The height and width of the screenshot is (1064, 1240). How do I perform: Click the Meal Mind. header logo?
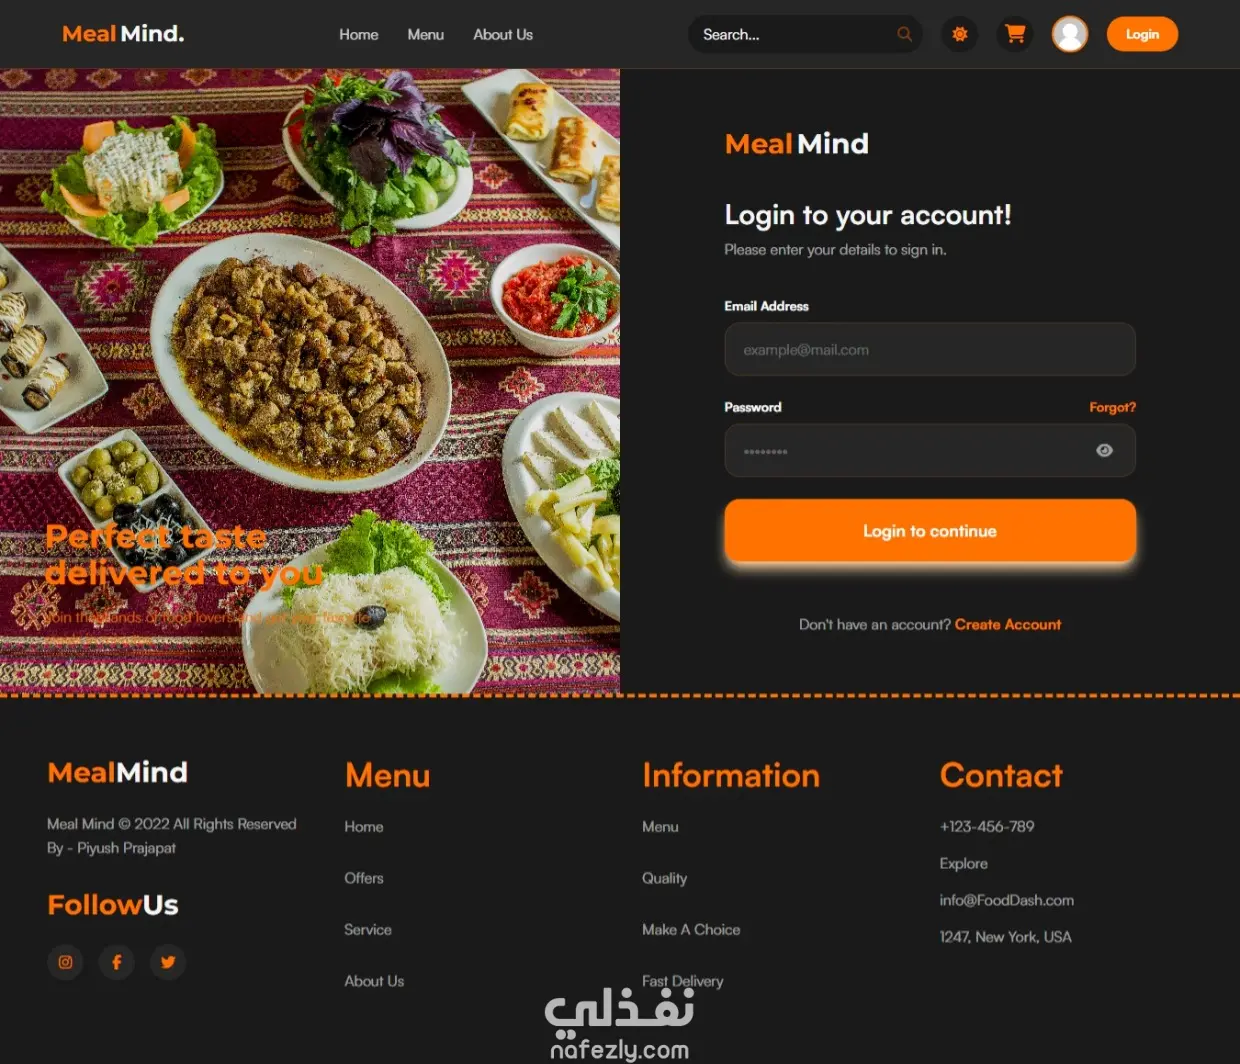(123, 34)
